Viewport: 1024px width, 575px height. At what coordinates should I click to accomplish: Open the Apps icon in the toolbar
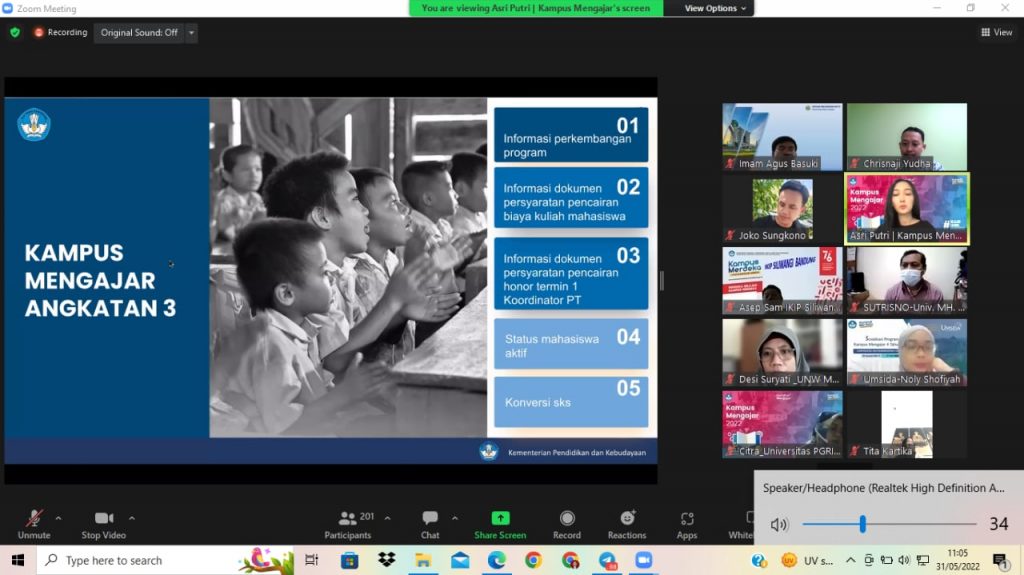click(x=687, y=522)
